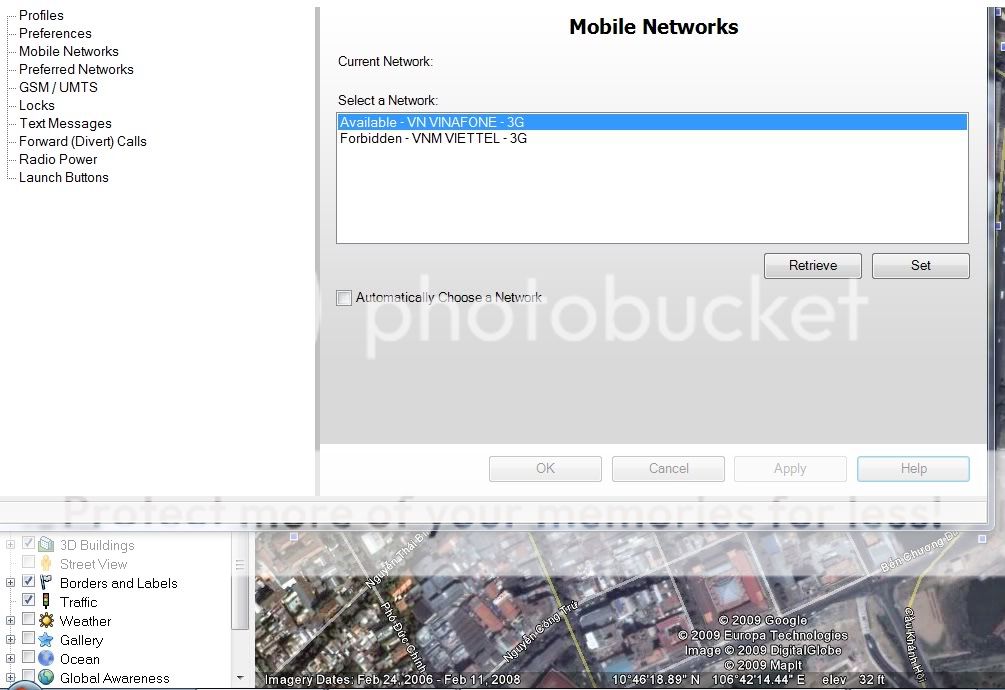Click the Street View pegman icon
This screenshot has width=1005, height=690.
pyautogui.click(x=46, y=564)
